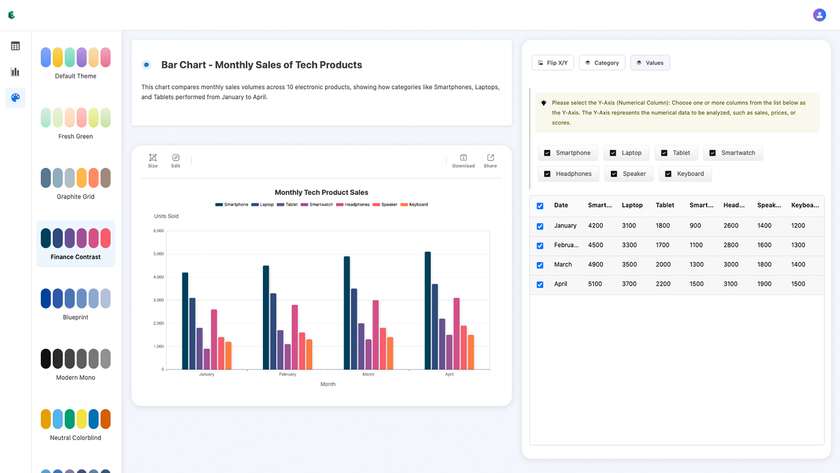Open the chart Edit tool

175,160
